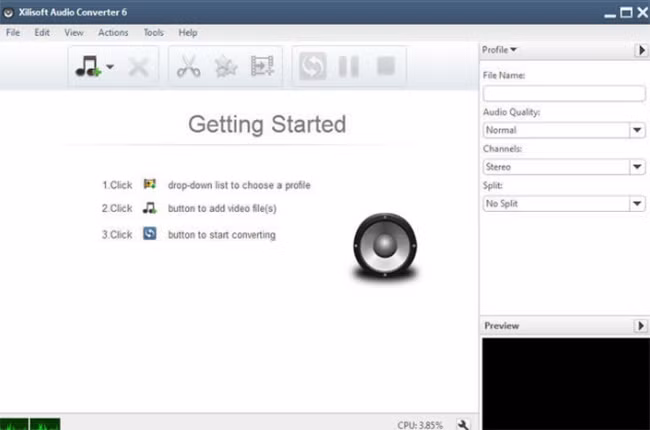This screenshot has width=650, height=430.
Task: Open the Split dropdown
Action: tap(637, 204)
